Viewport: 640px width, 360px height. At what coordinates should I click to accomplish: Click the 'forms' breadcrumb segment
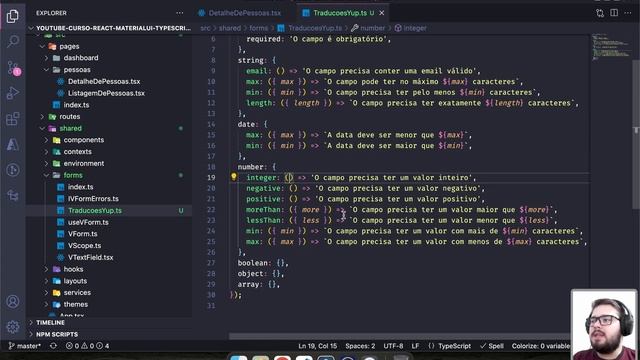(x=259, y=28)
